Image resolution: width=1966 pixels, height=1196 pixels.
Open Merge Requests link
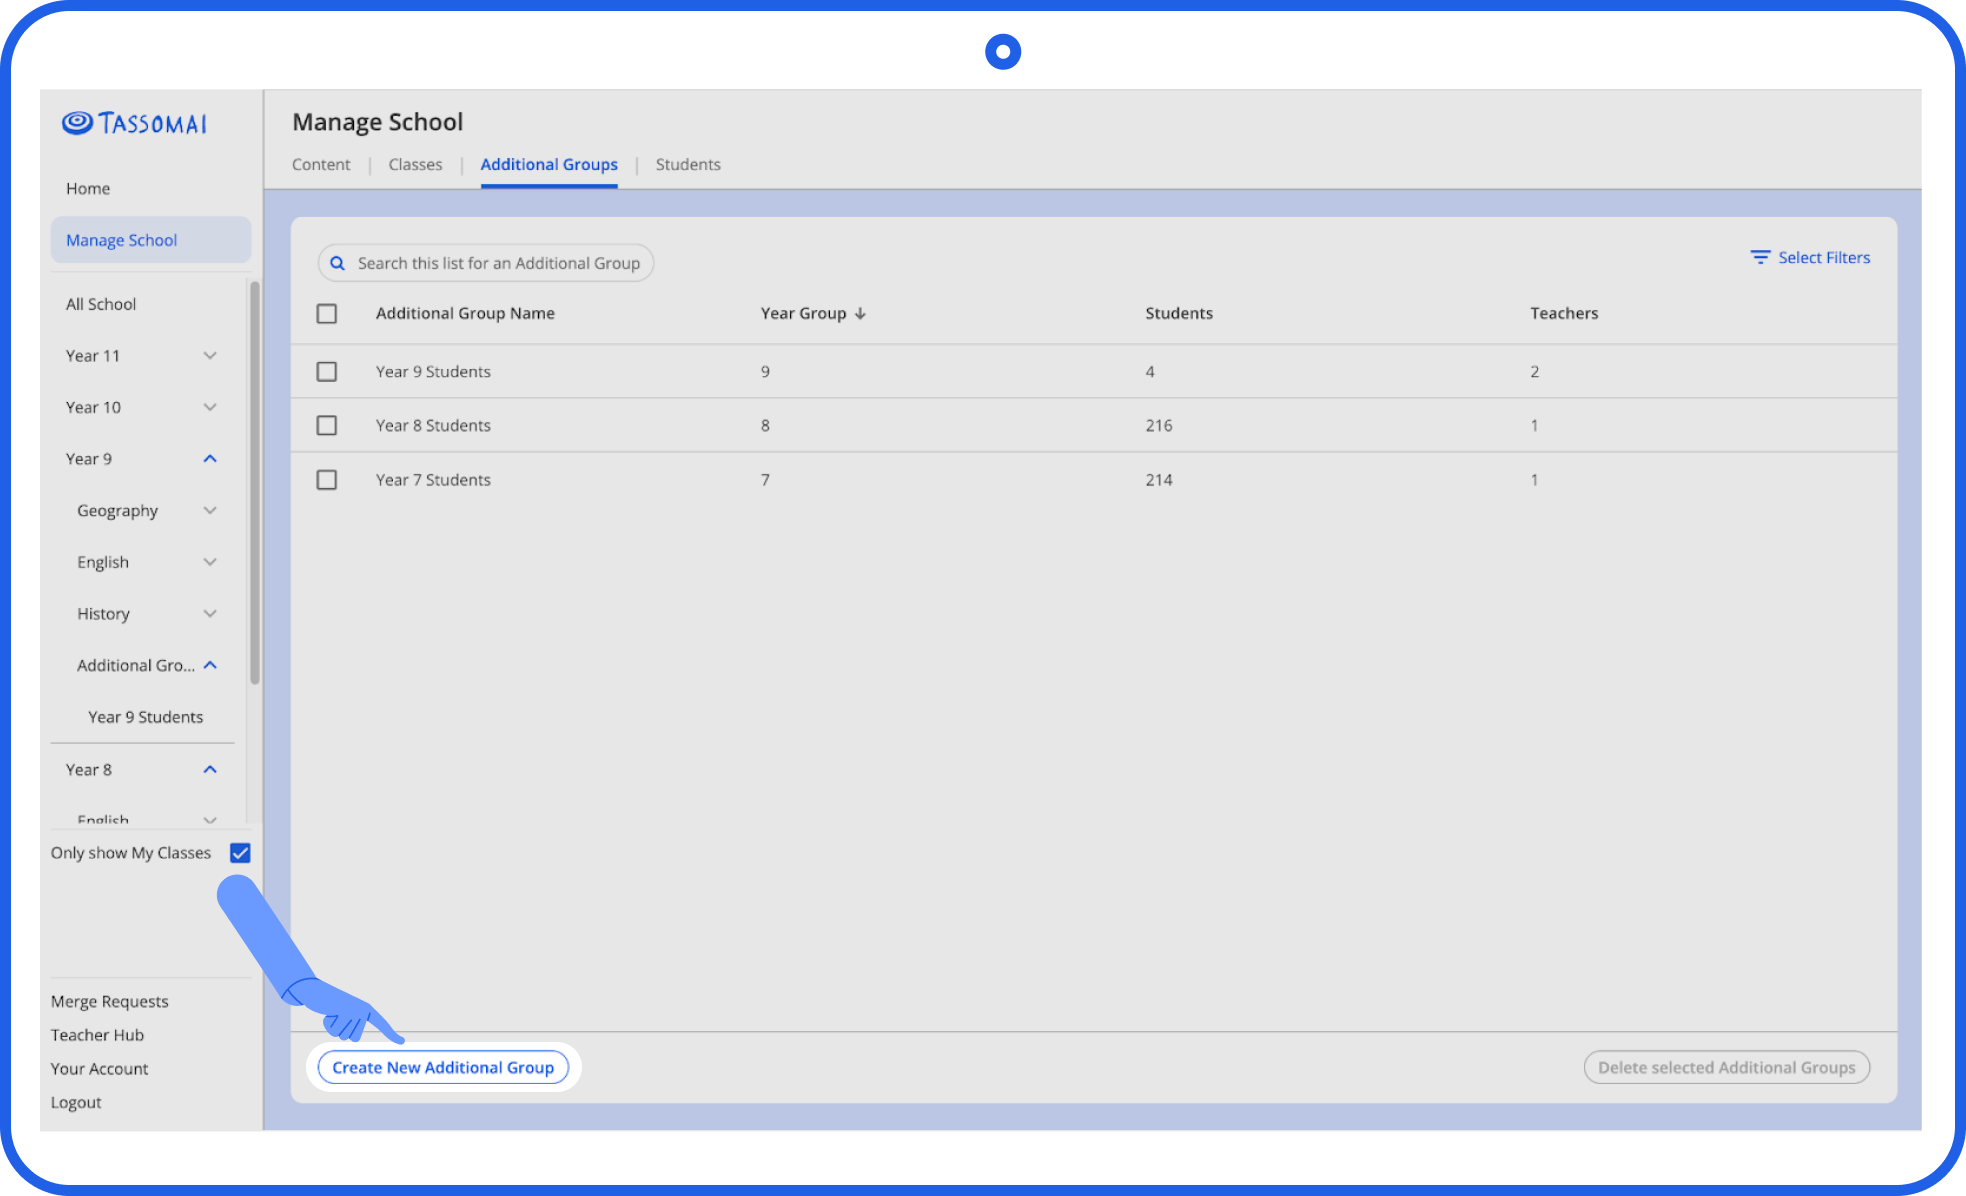click(110, 1002)
